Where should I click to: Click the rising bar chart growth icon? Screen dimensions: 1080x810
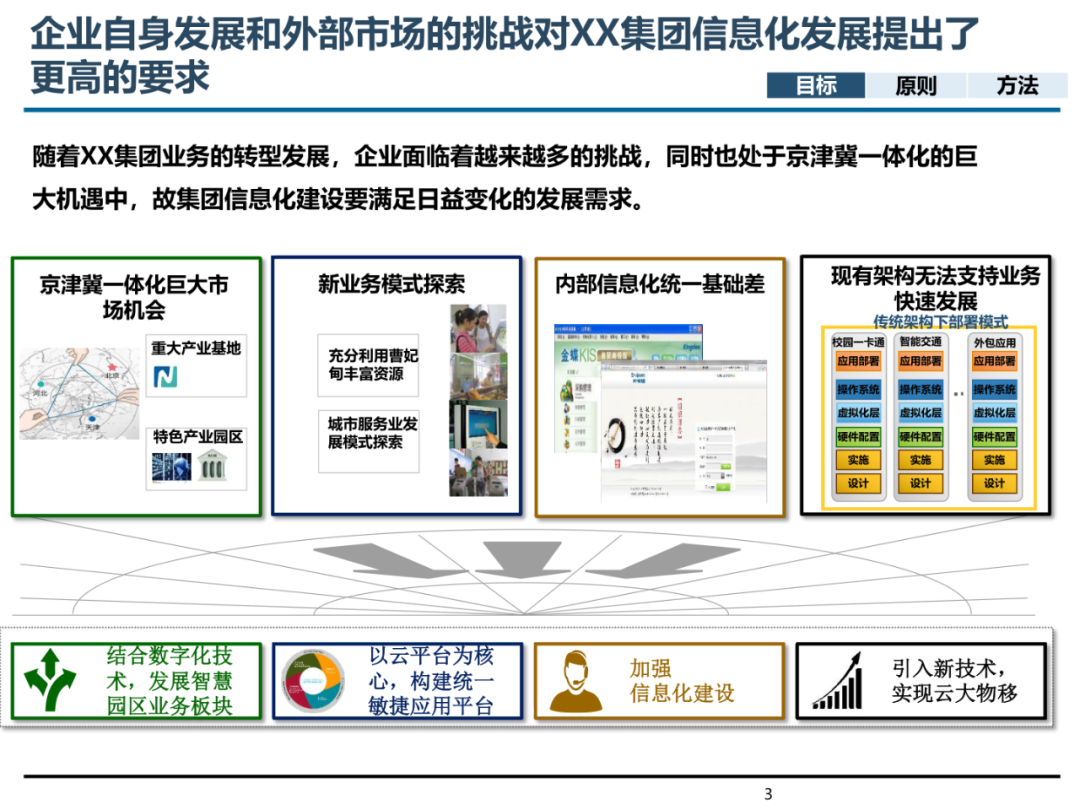point(838,681)
